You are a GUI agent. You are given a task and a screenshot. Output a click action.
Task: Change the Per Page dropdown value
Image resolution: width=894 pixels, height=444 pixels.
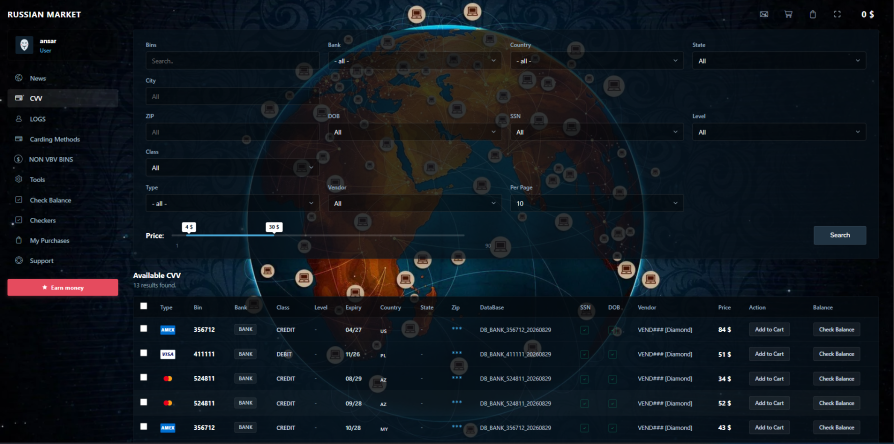(597, 203)
